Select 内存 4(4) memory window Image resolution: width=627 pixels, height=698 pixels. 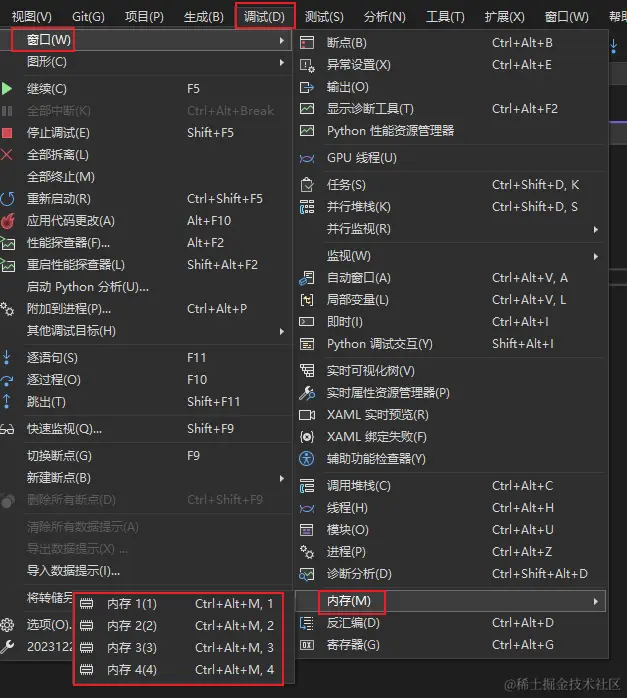pyautogui.click(x=178, y=670)
